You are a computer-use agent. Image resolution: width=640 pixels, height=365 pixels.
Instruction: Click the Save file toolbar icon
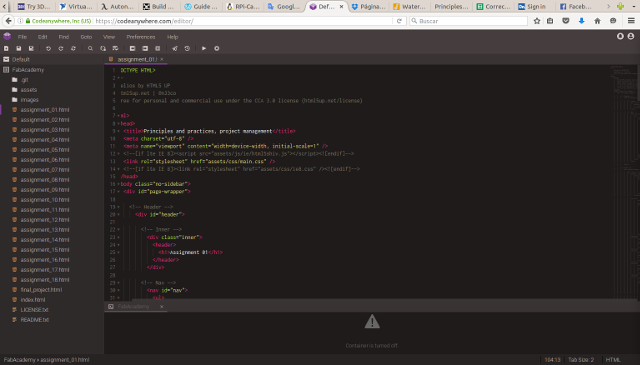[18, 48]
